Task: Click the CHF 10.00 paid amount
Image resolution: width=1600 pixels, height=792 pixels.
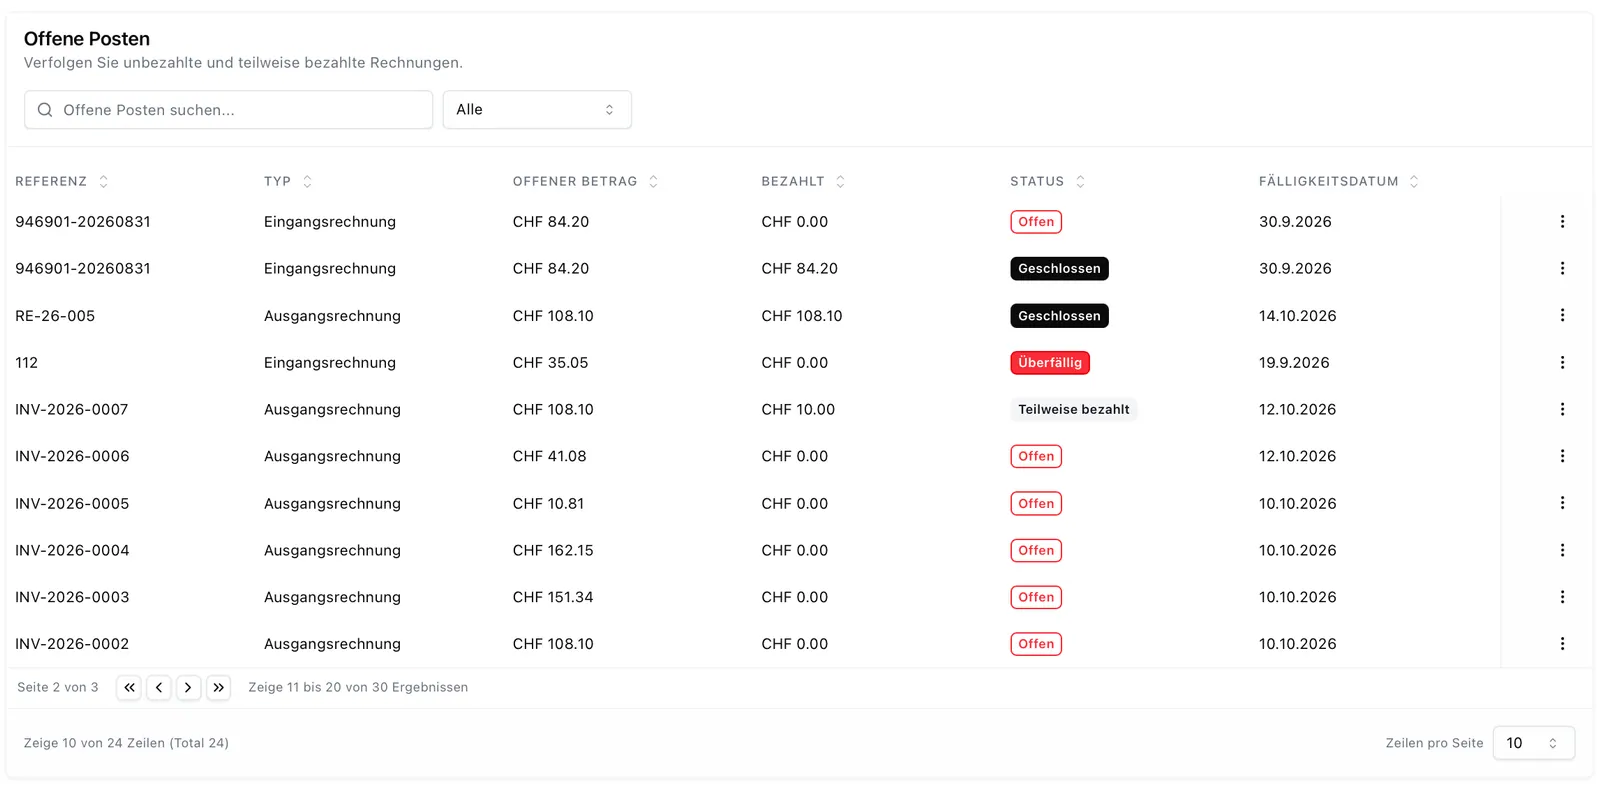Action: [x=798, y=409]
